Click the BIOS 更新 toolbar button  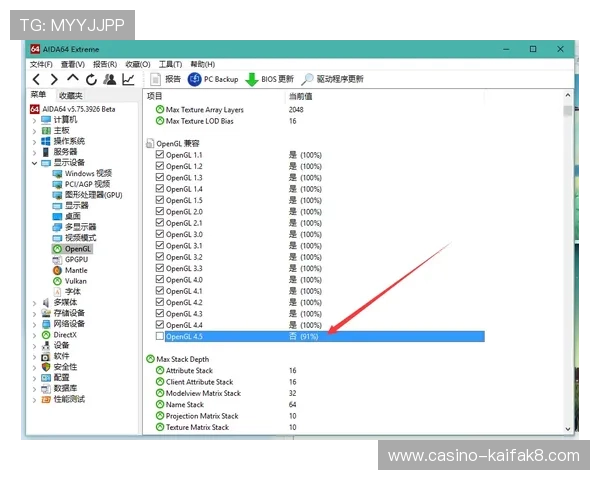tap(269, 79)
